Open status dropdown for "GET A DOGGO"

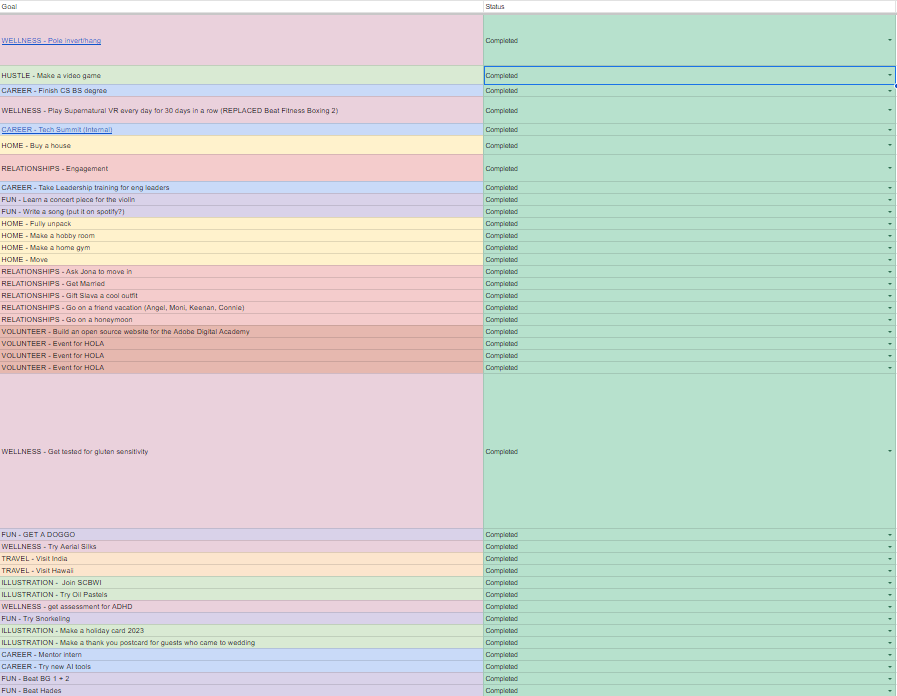(889, 535)
